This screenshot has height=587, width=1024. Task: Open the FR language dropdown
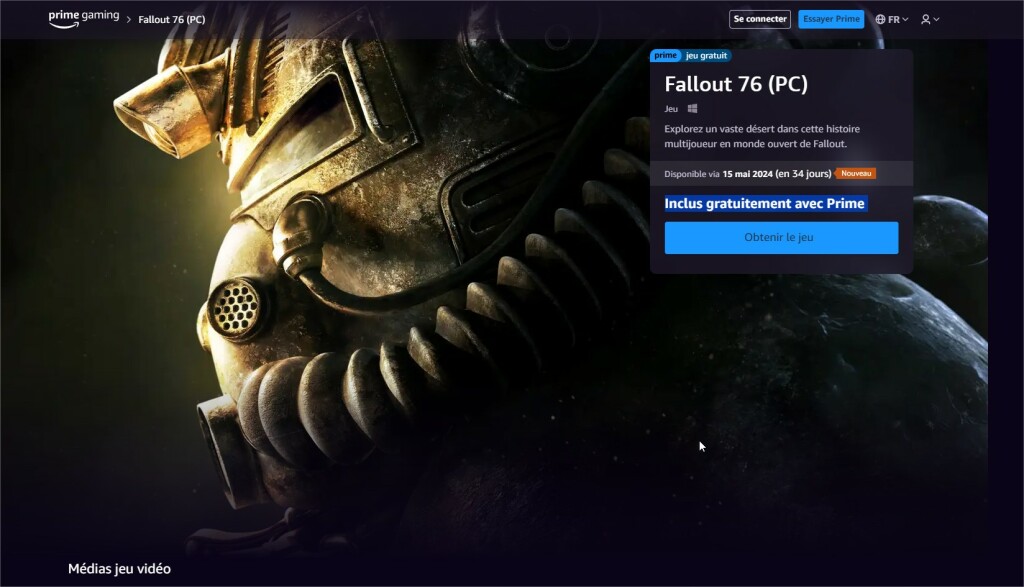(x=892, y=20)
